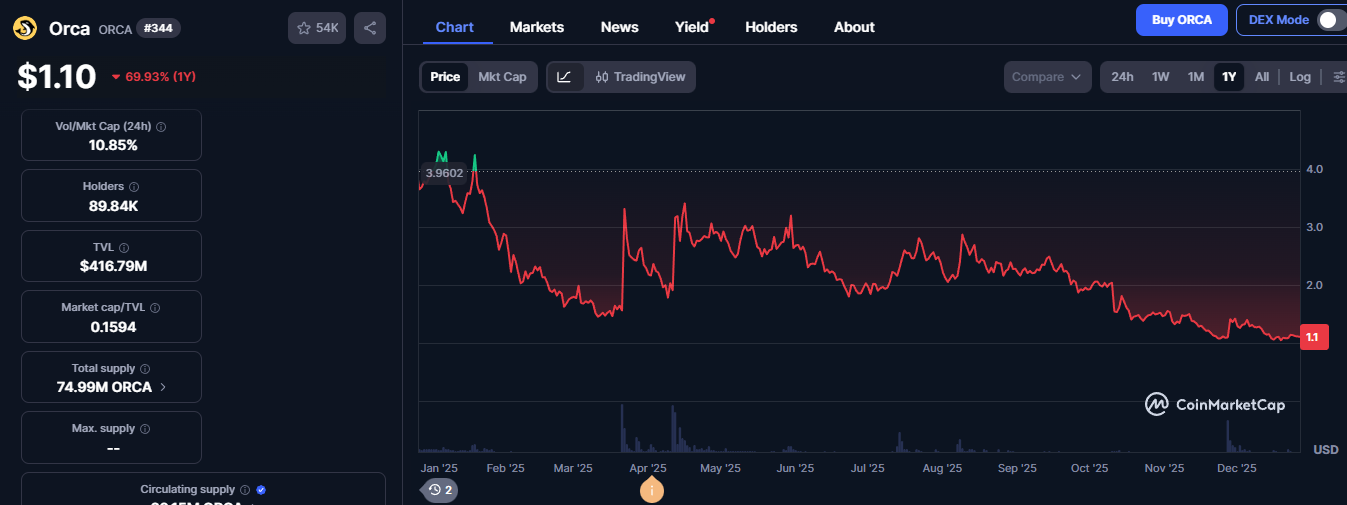Set chart range to 1Y
1347x505 pixels.
pos(1229,77)
